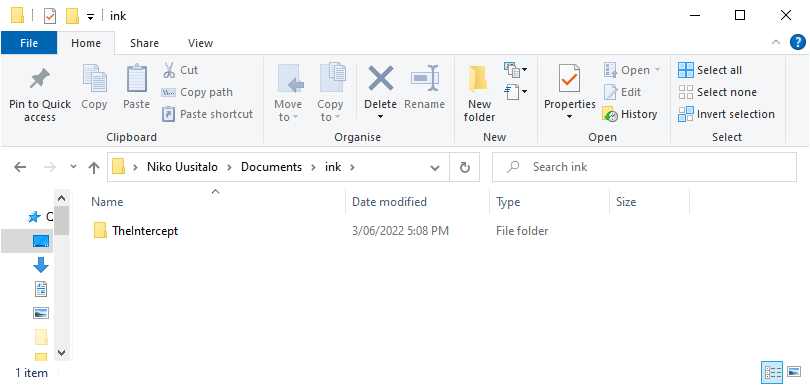The height and width of the screenshot is (385, 810).
Task: Open the File menu tab
Action: 29,43
